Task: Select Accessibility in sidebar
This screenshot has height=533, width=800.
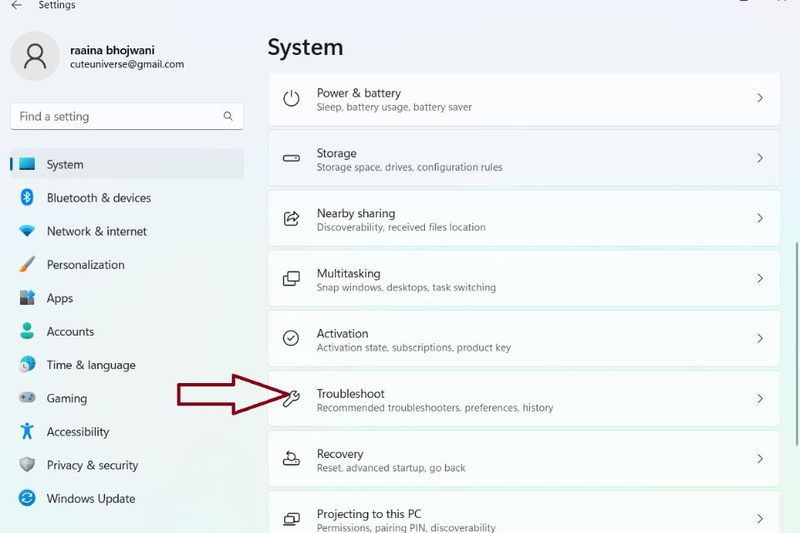Action: click(x=127, y=432)
